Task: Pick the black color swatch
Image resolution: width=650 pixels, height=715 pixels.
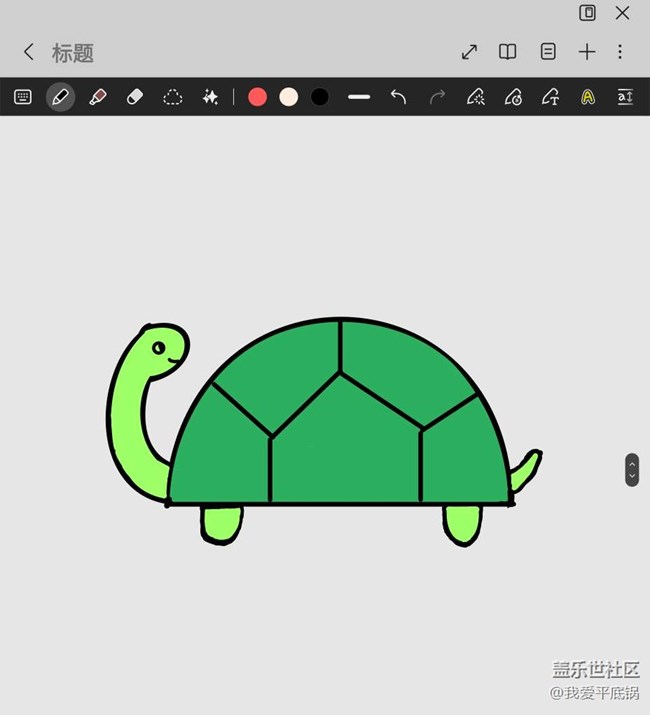Action: (320, 97)
